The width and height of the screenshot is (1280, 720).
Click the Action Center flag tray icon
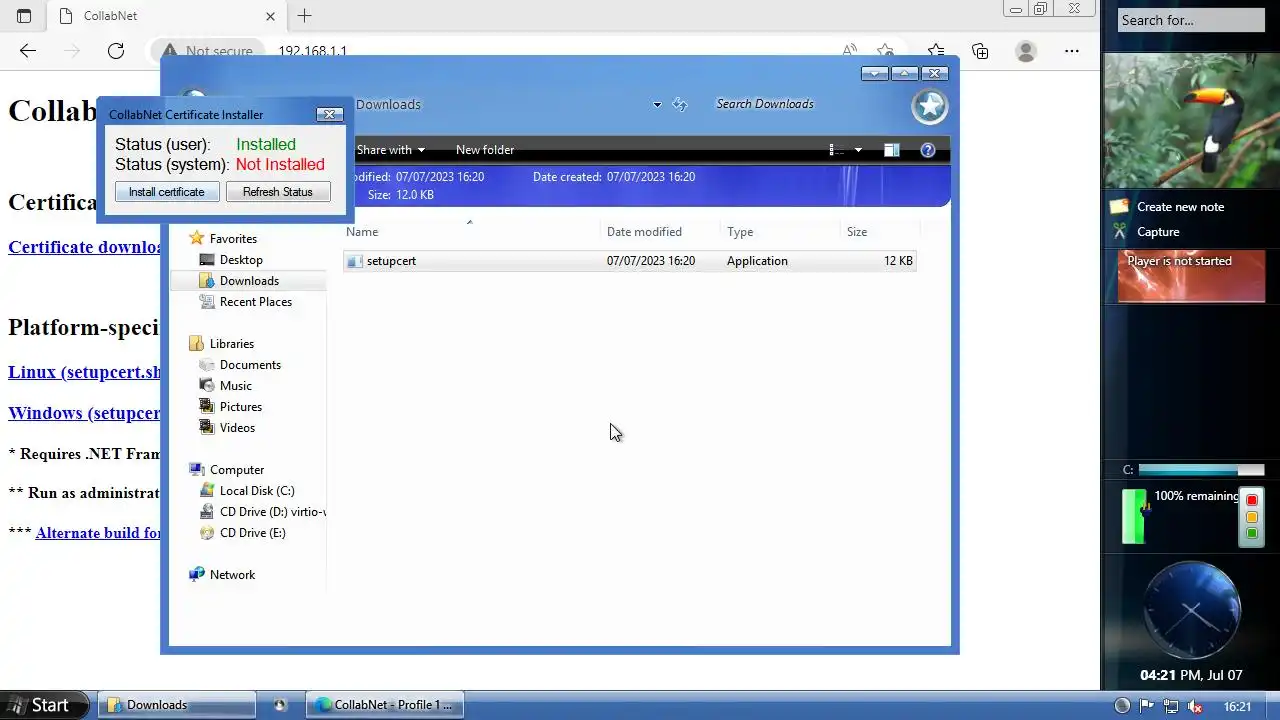1147,706
